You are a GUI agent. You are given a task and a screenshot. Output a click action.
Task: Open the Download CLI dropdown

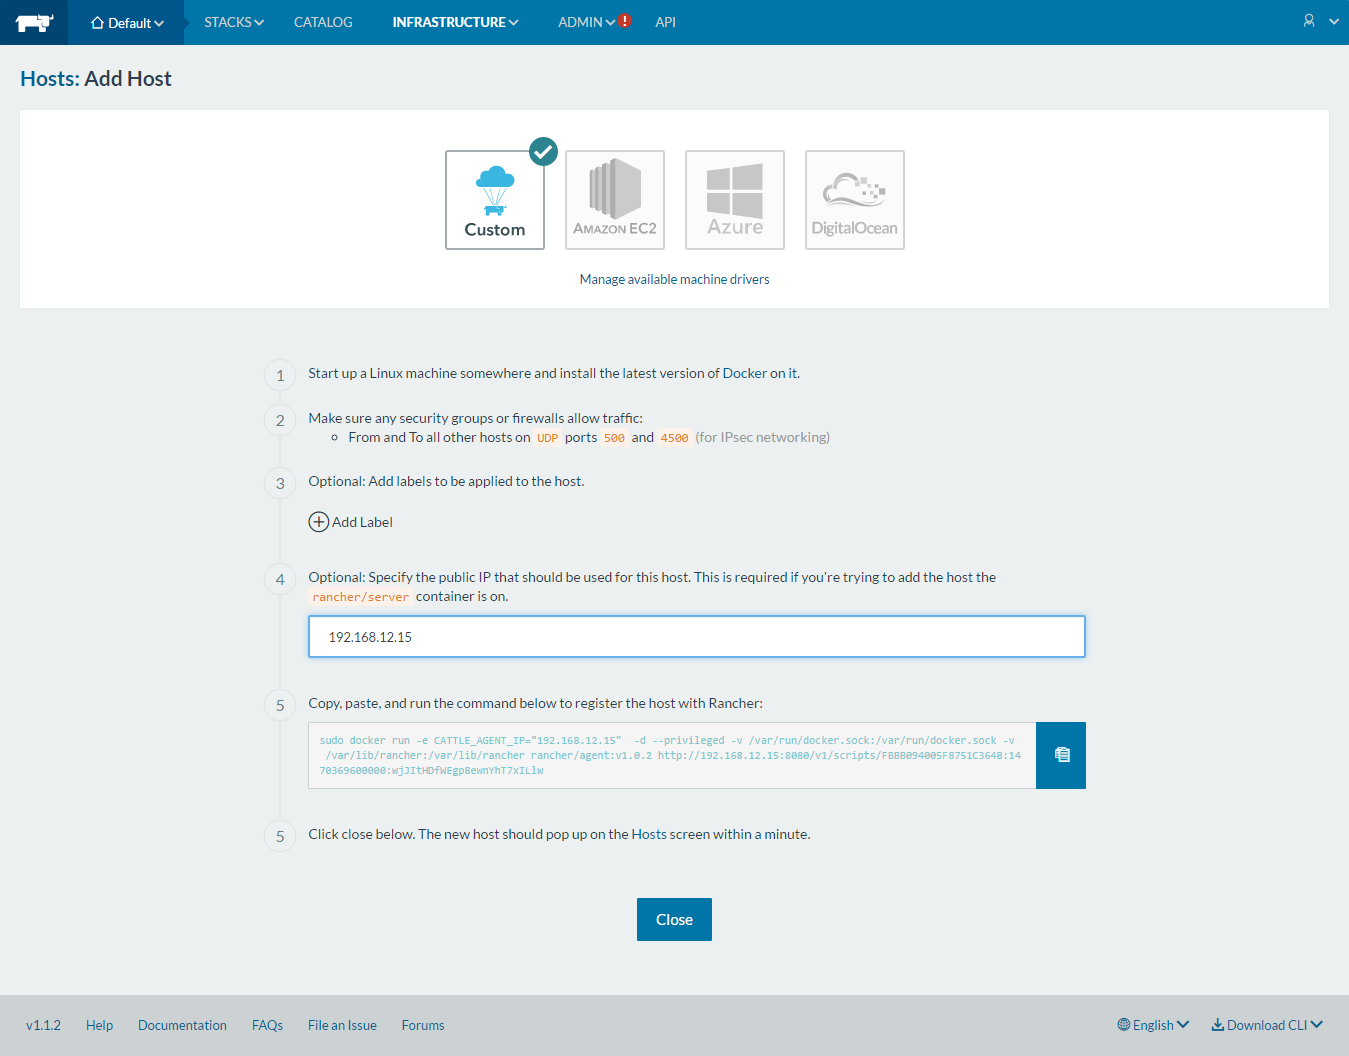point(1267,1025)
